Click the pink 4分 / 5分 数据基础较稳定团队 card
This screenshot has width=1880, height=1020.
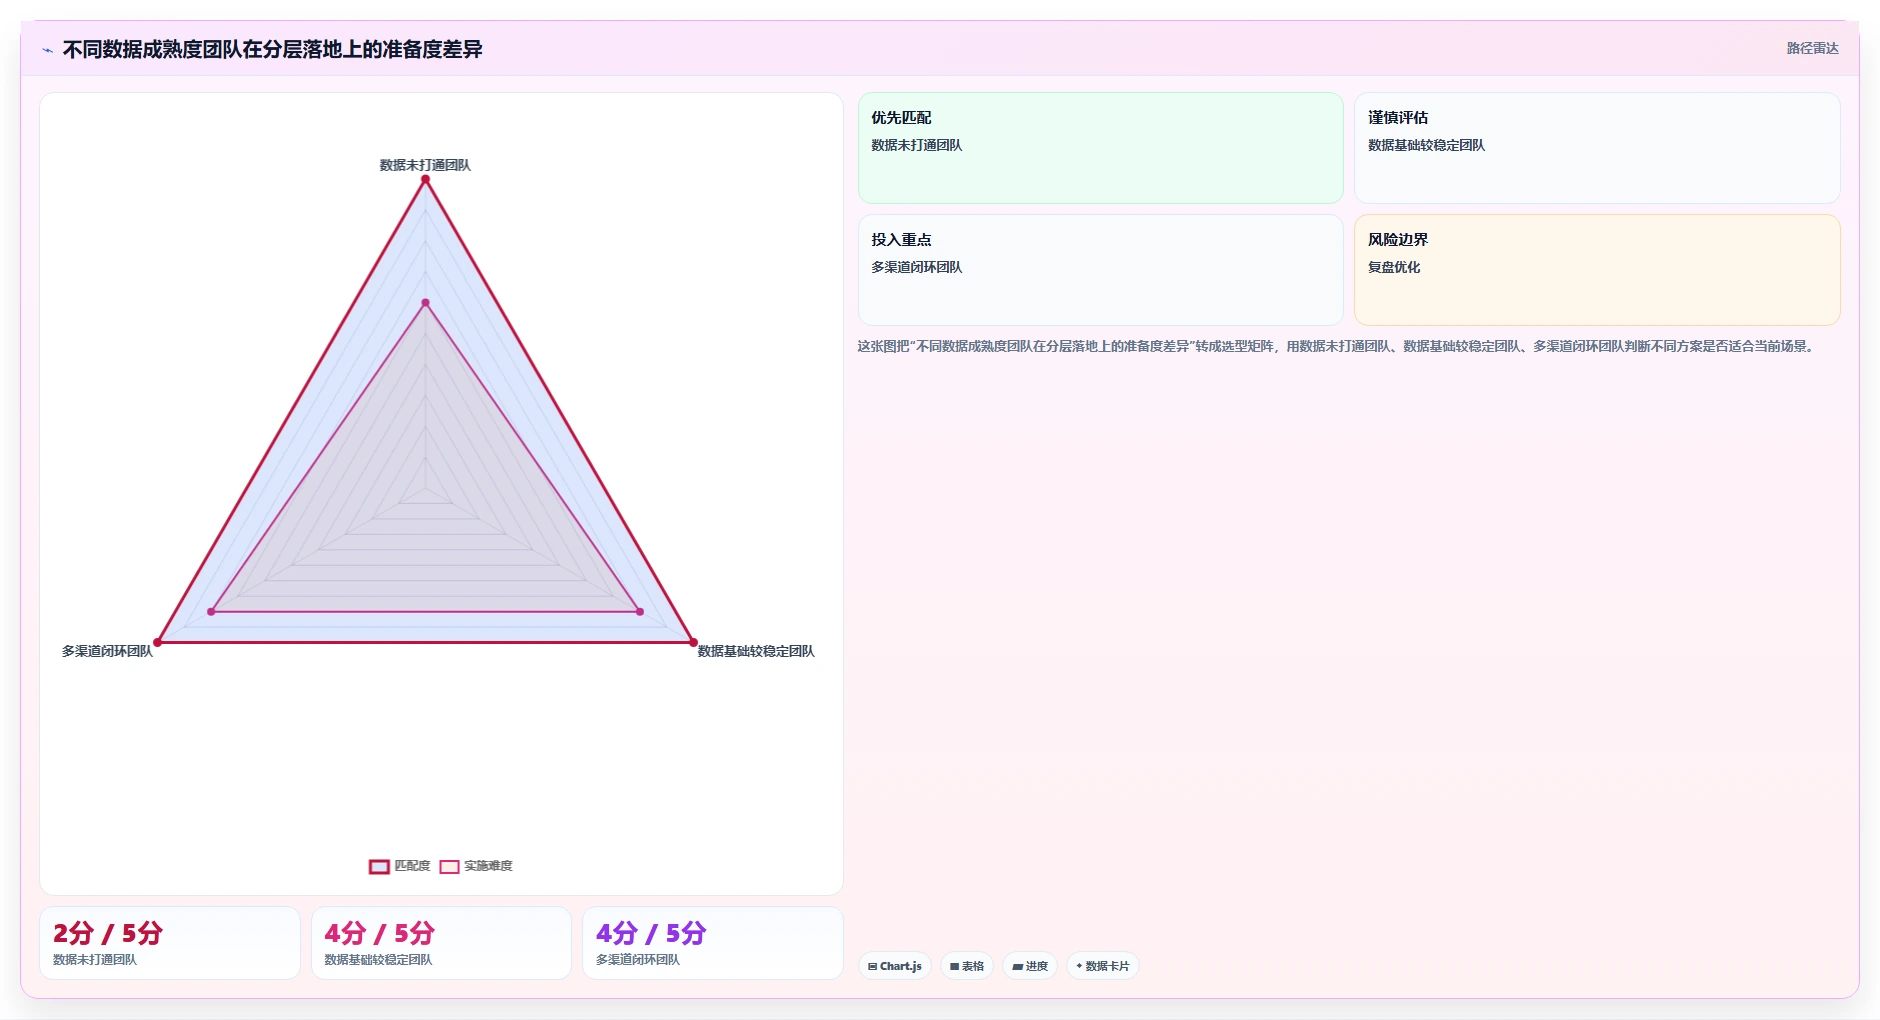click(441, 943)
